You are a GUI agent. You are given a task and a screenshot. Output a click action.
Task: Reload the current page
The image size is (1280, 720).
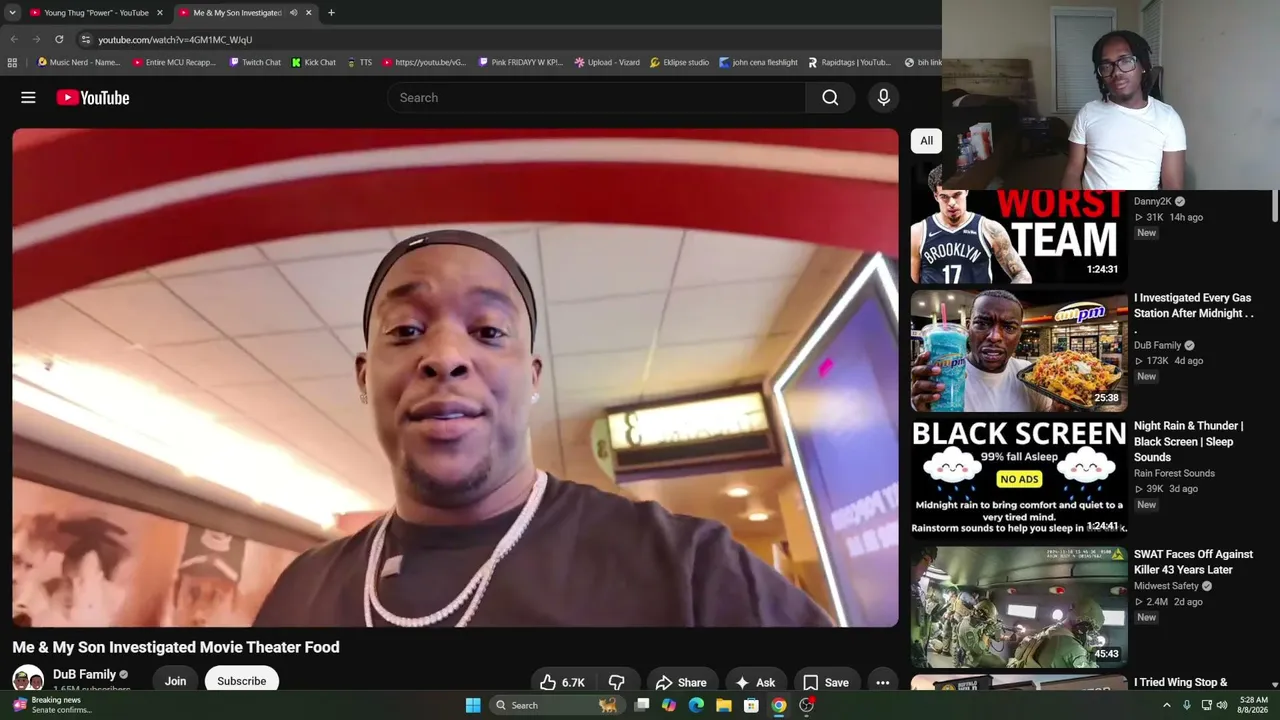click(x=59, y=39)
